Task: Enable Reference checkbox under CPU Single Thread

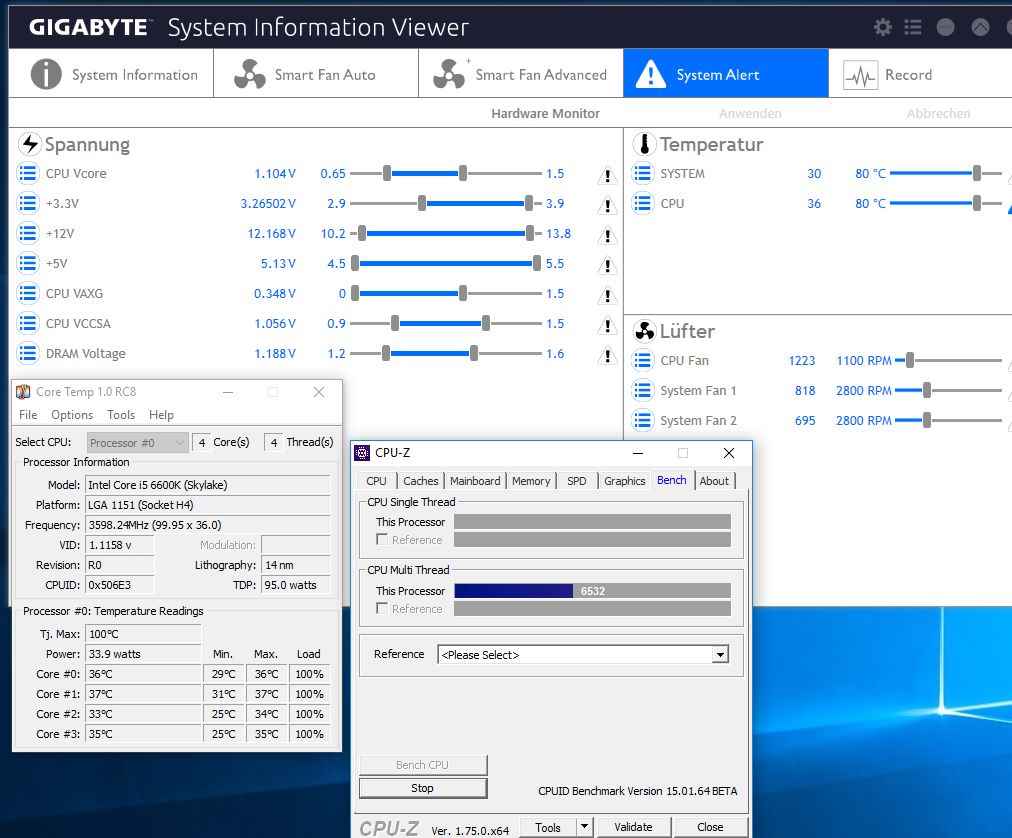Action: (x=382, y=540)
